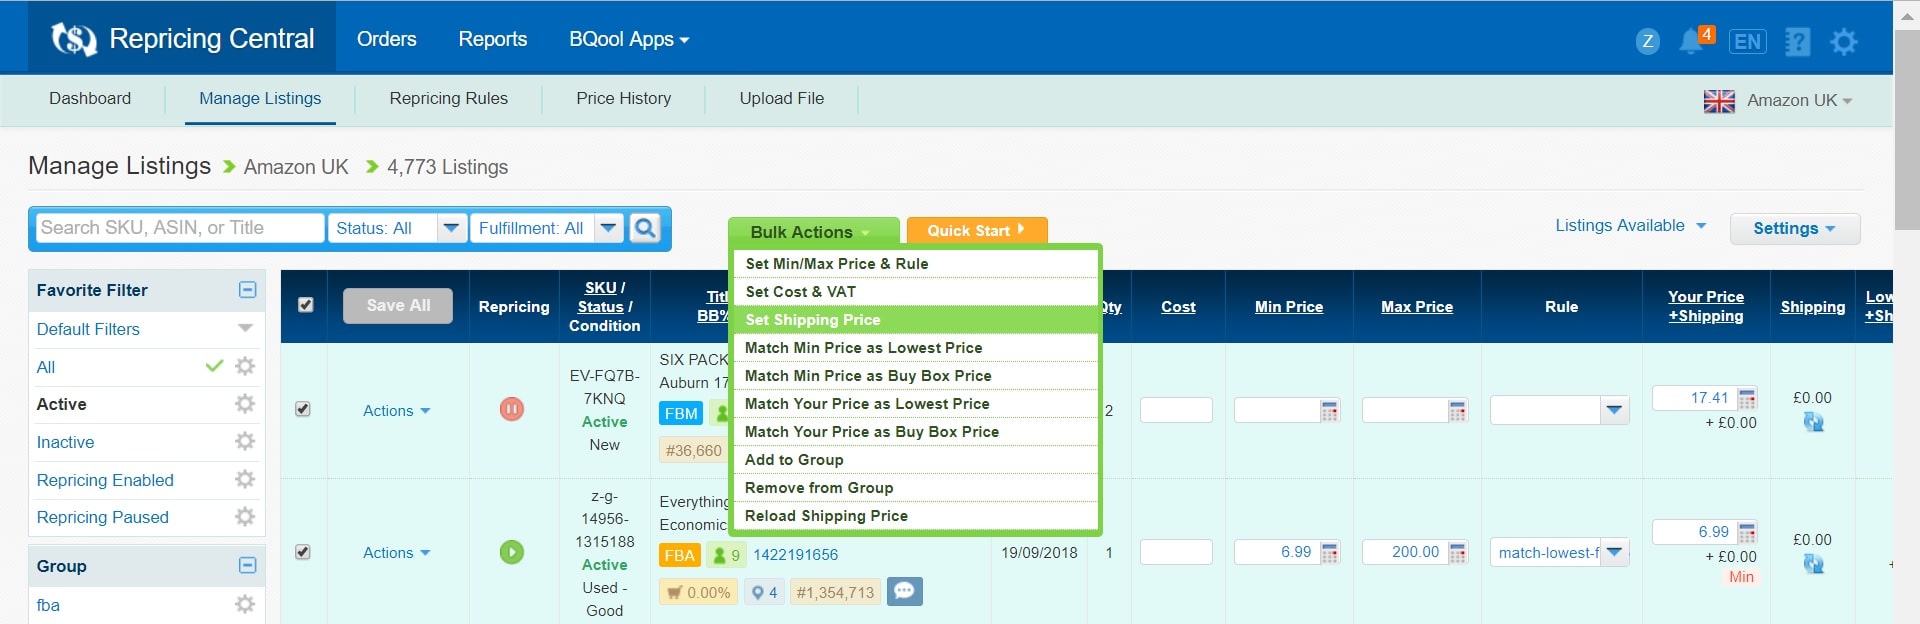
Task: Click the gear beside Repricing Enabled
Action: (x=245, y=479)
